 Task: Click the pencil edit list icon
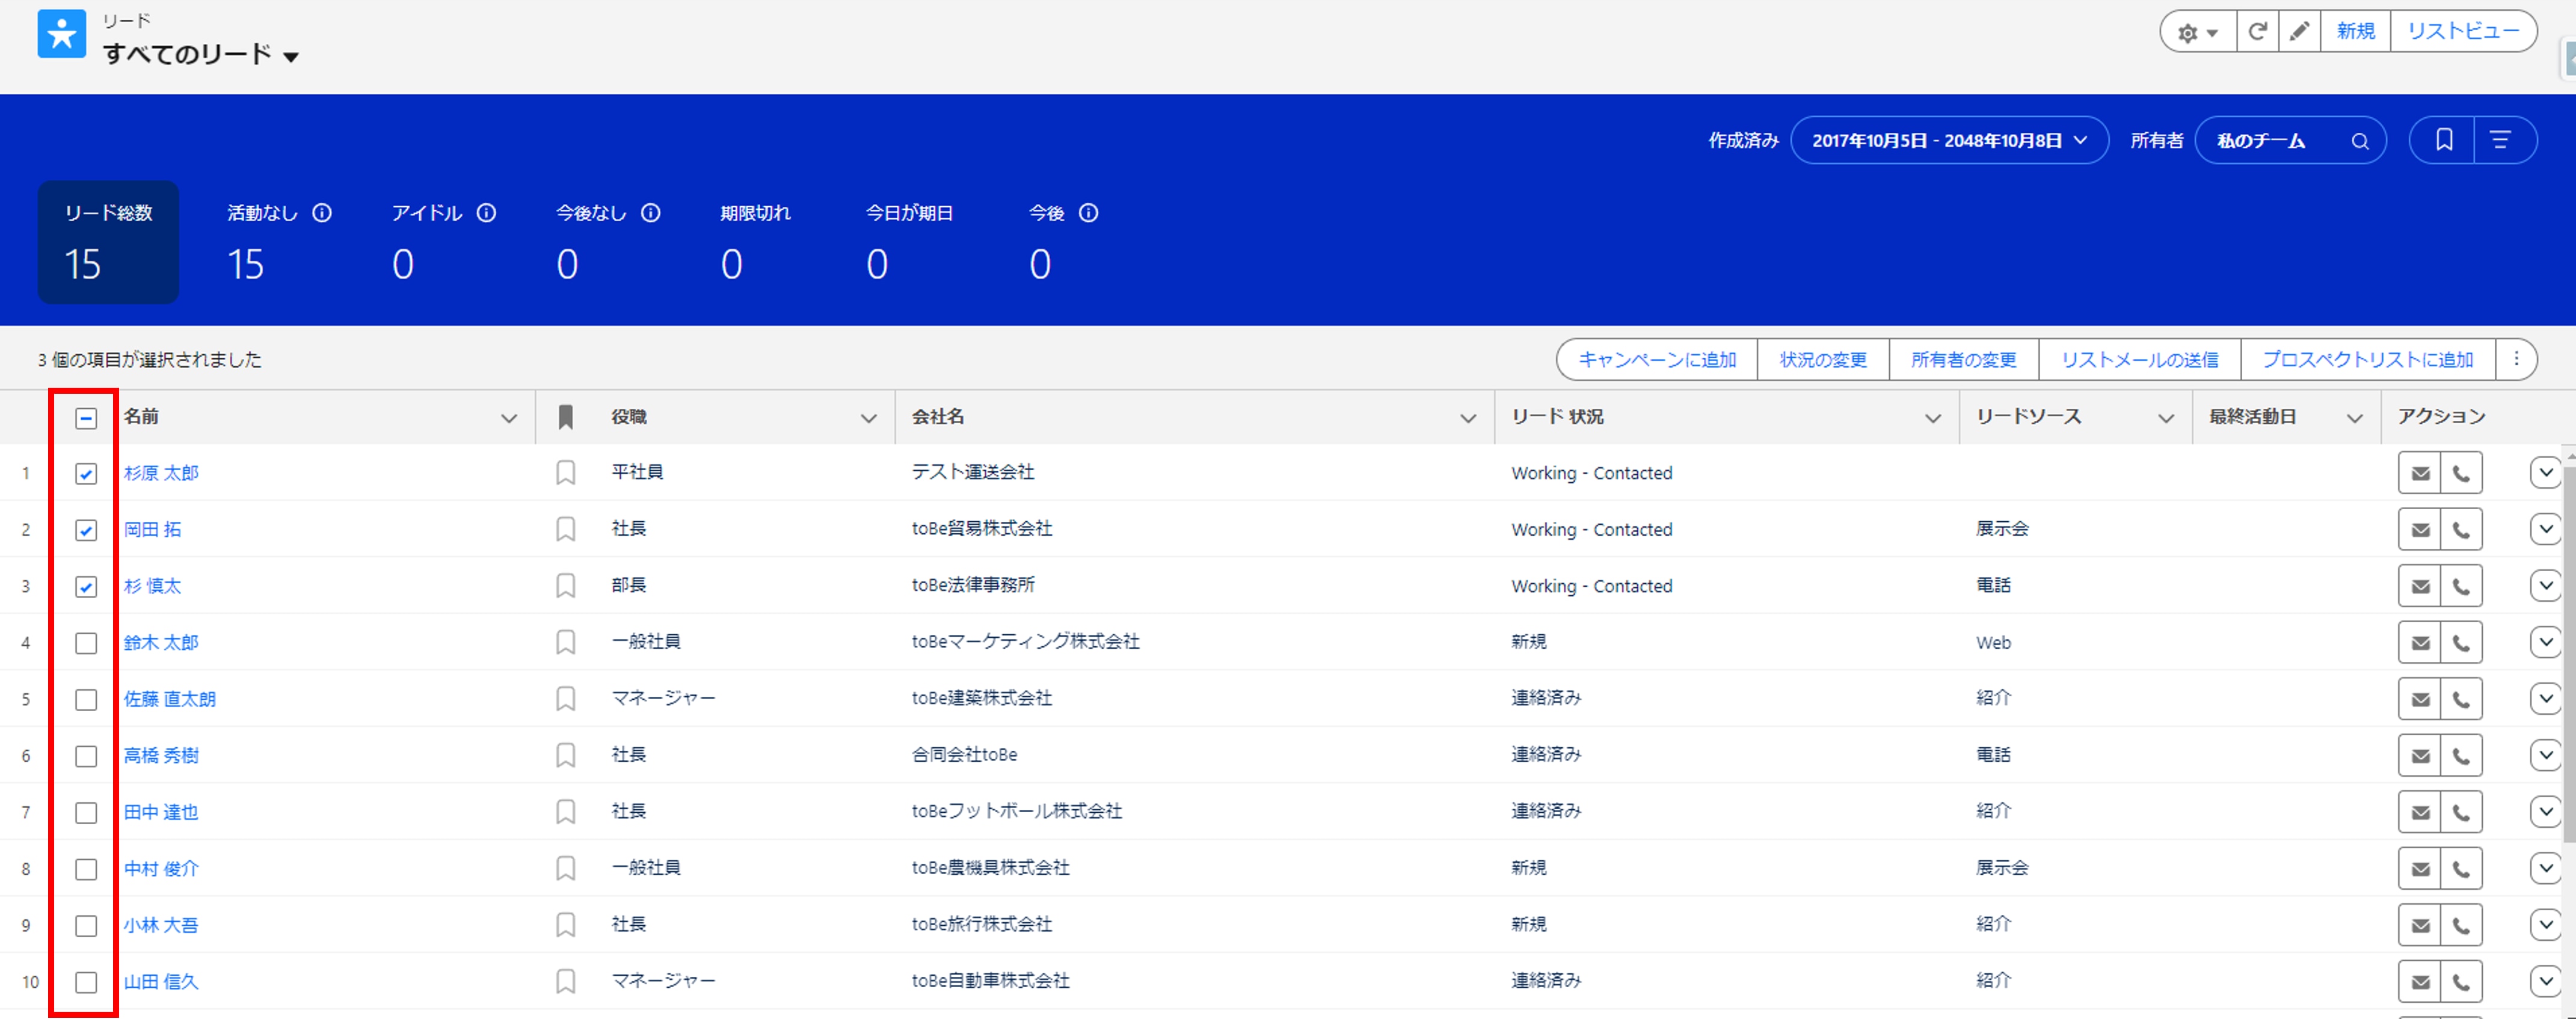point(2299,32)
